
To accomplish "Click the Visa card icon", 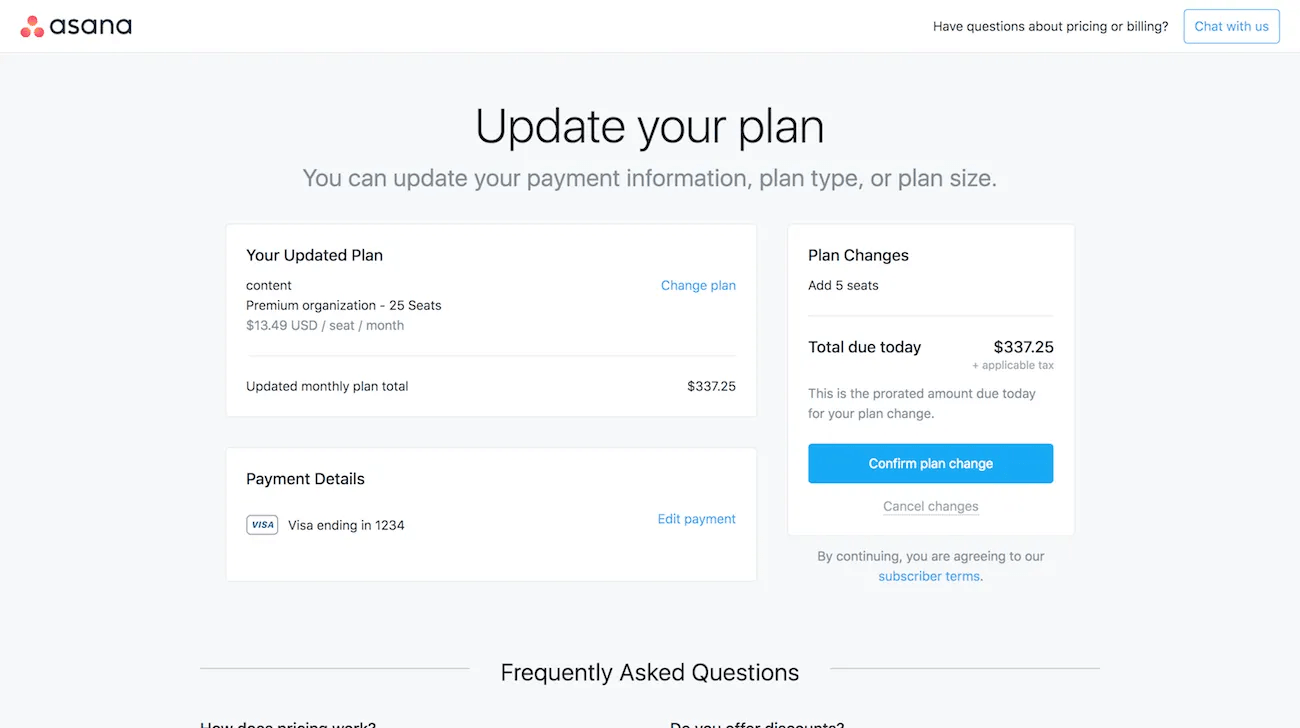I will coord(262,525).
